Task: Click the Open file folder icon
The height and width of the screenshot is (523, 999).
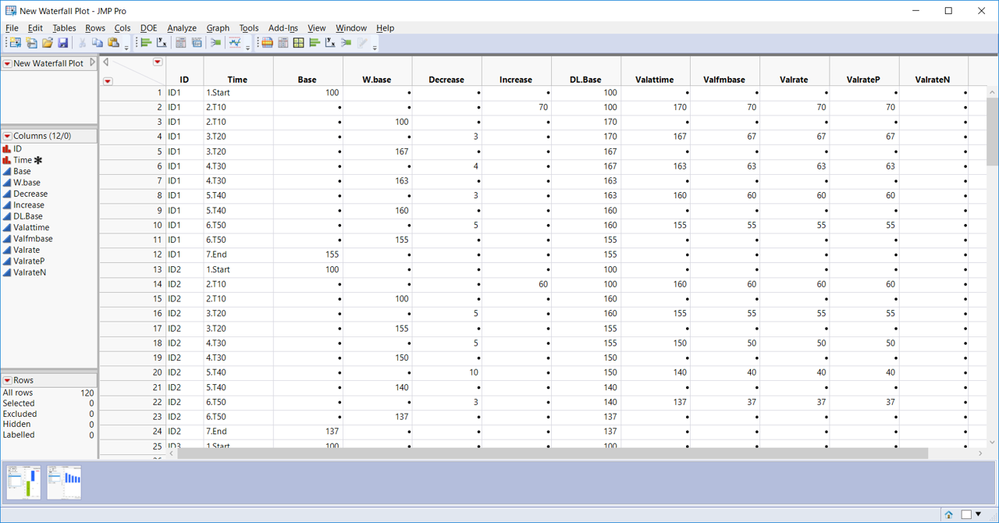Action: pyautogui.click(x=47, y=43)
